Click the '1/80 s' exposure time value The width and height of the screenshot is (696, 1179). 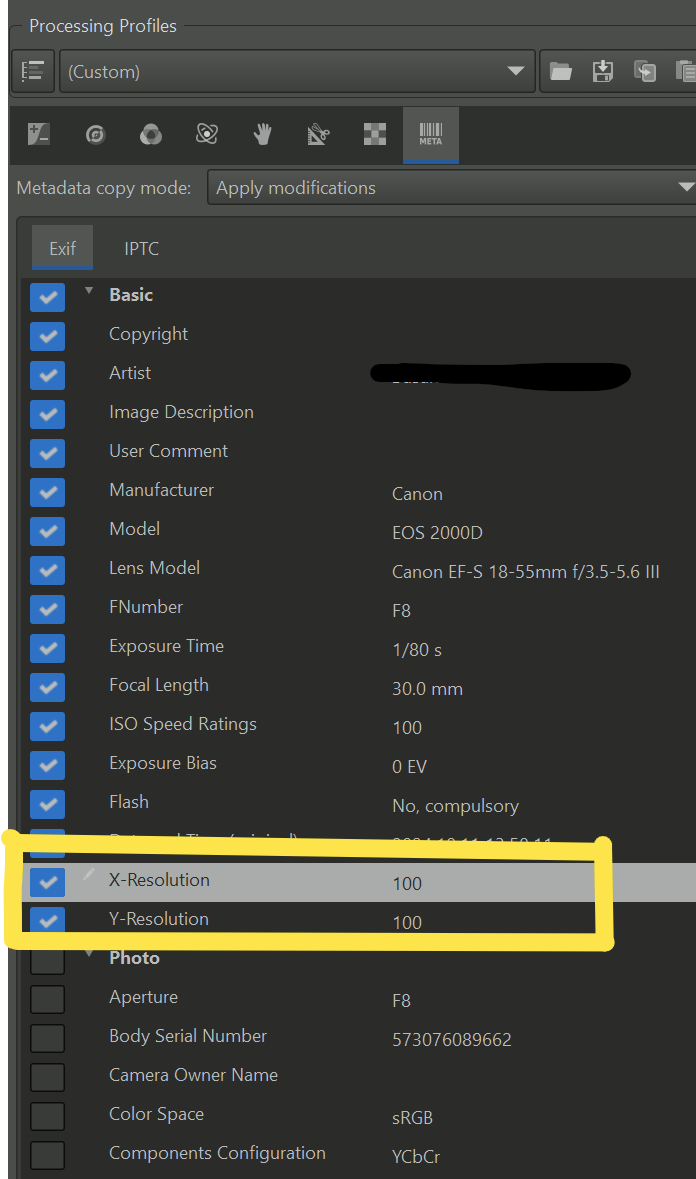click(417, 650)
